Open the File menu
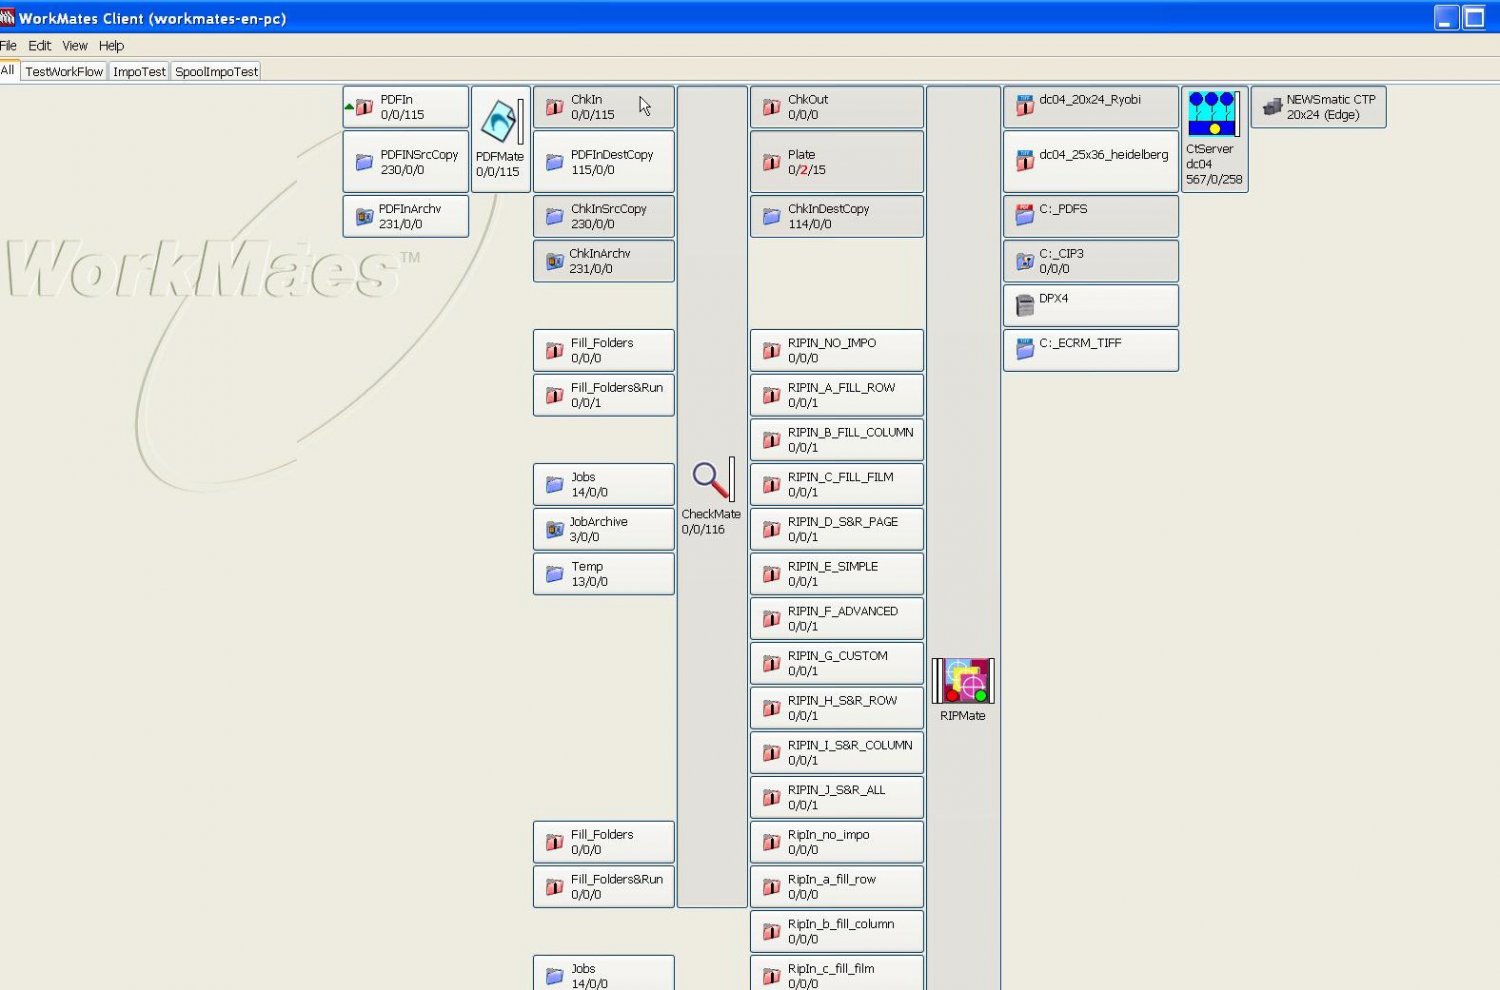 pyautogui.click(x=8, y=46)
